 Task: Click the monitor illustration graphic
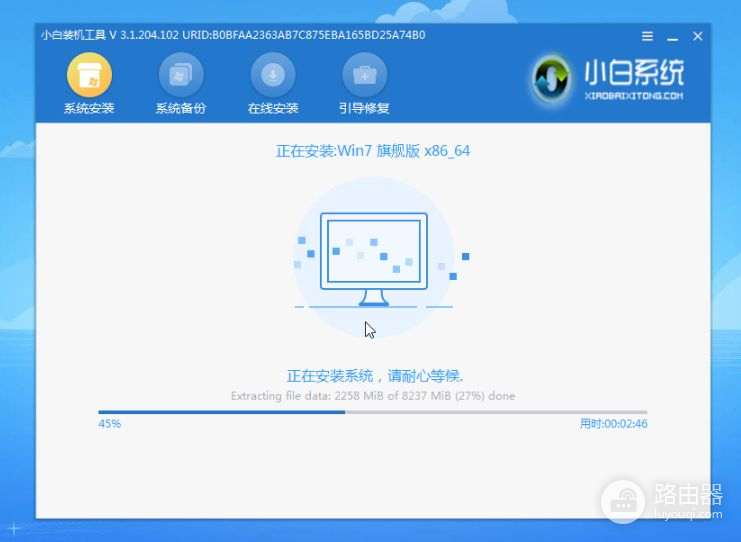pyautogui.click(x=374, y=259)
